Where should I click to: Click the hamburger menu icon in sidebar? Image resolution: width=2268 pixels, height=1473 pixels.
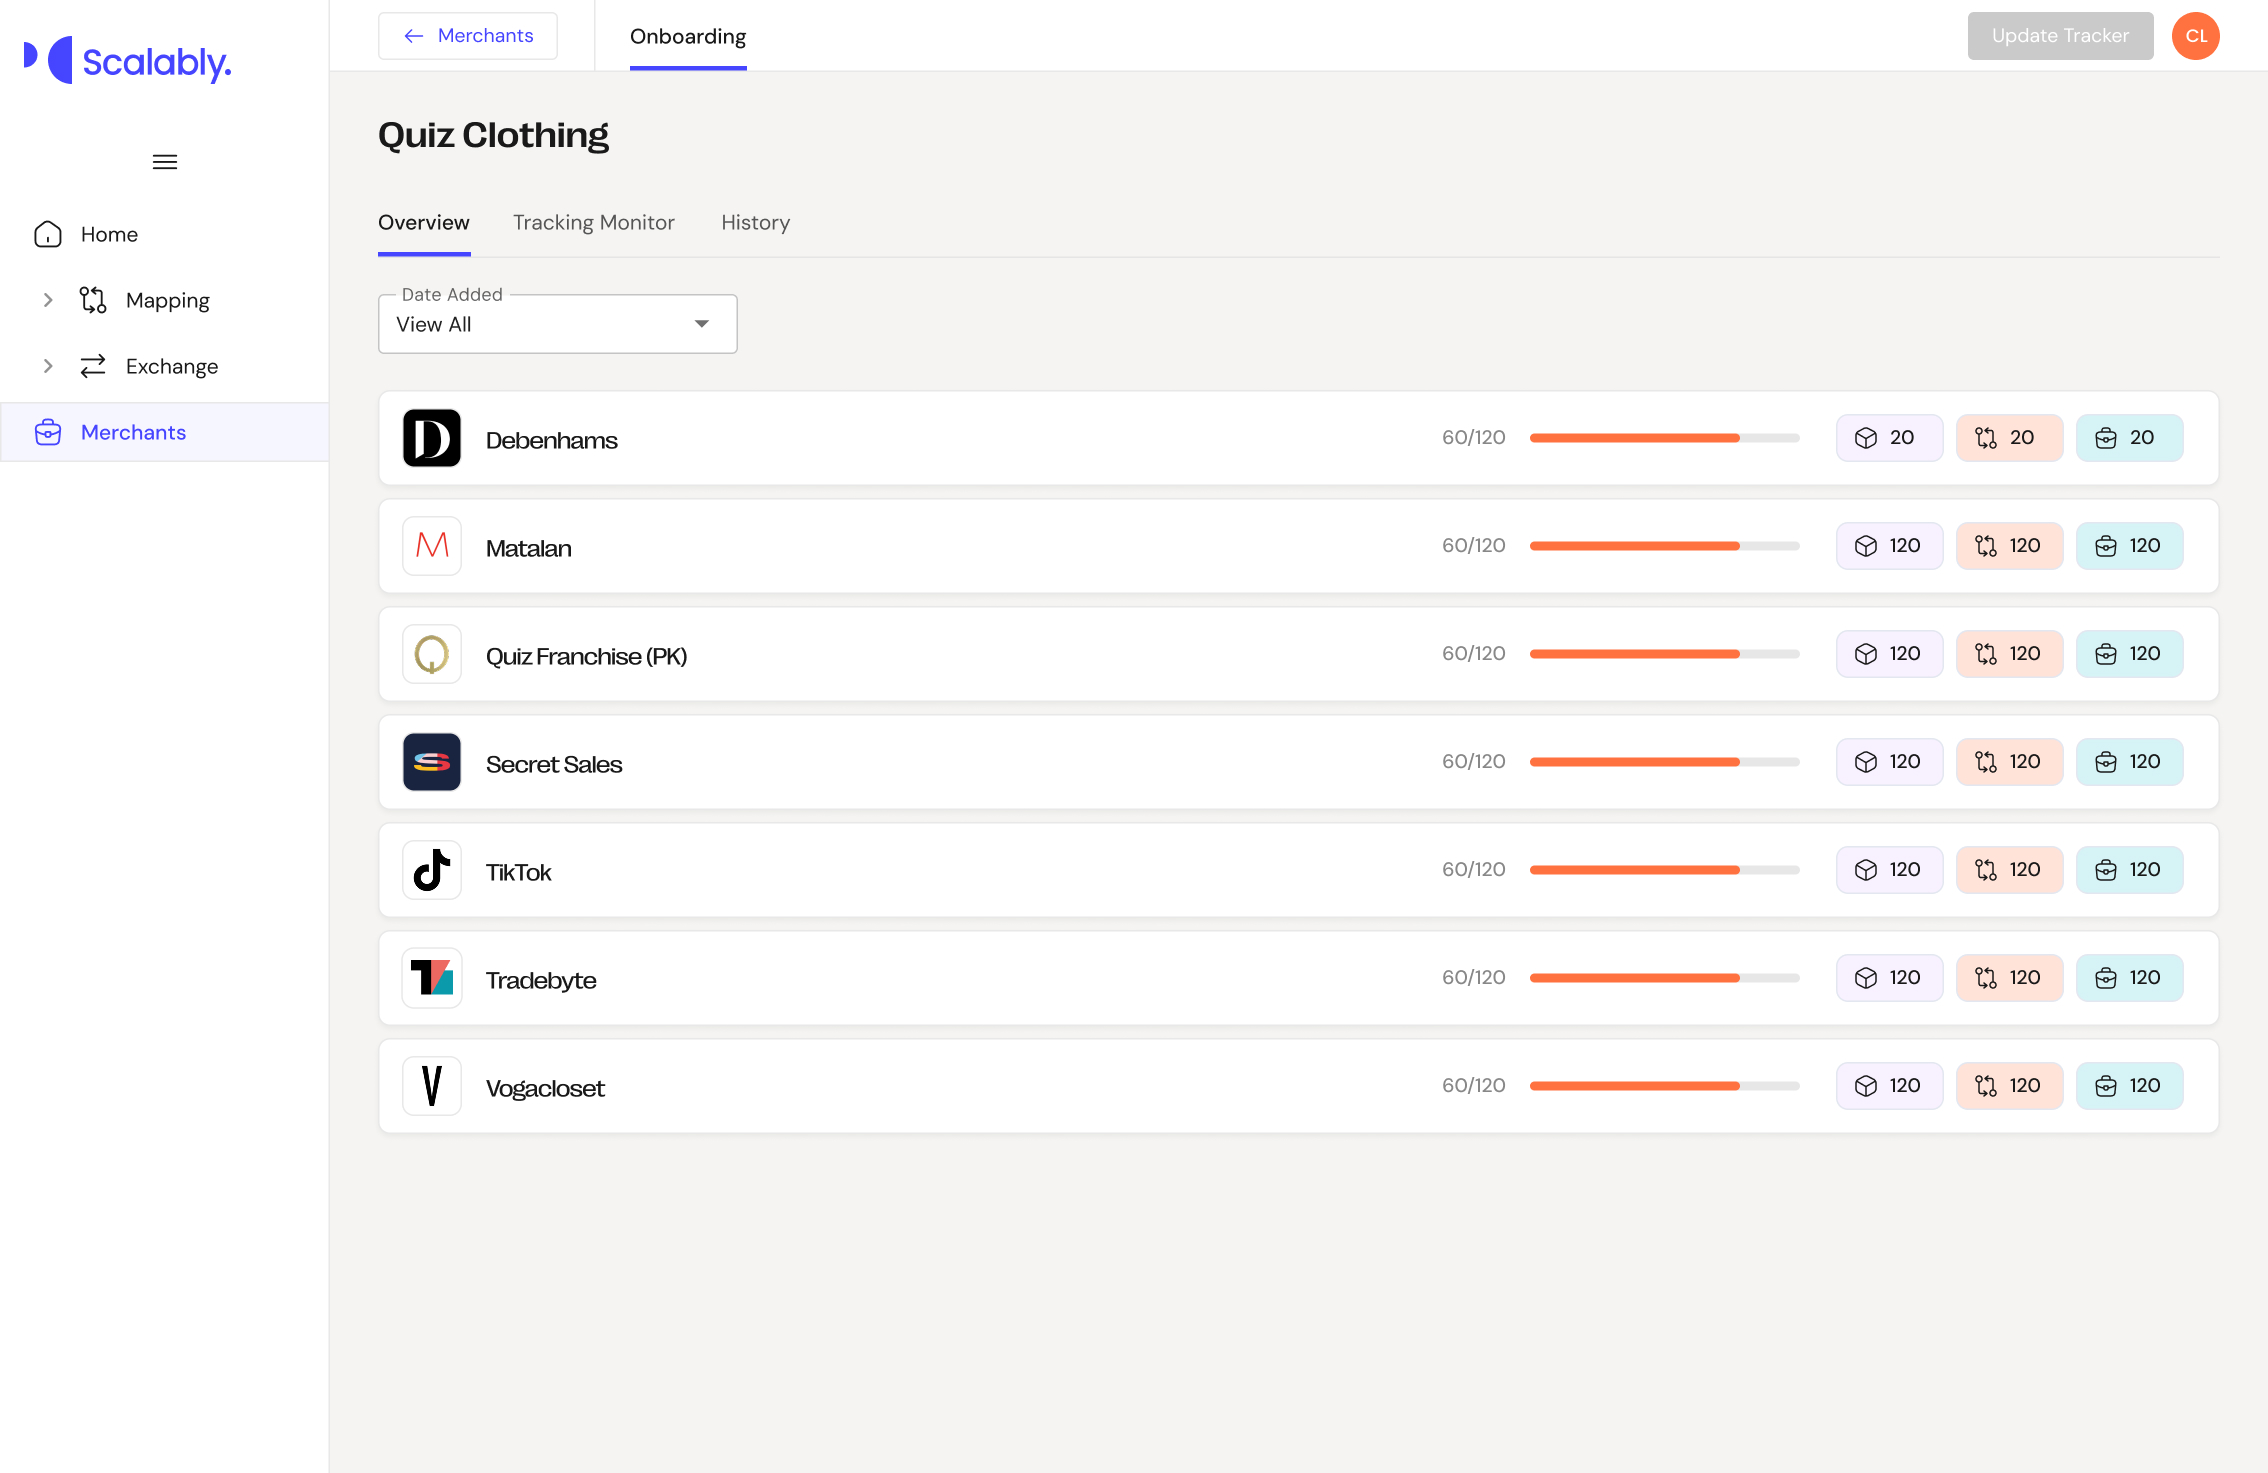(x=165, y=162)
